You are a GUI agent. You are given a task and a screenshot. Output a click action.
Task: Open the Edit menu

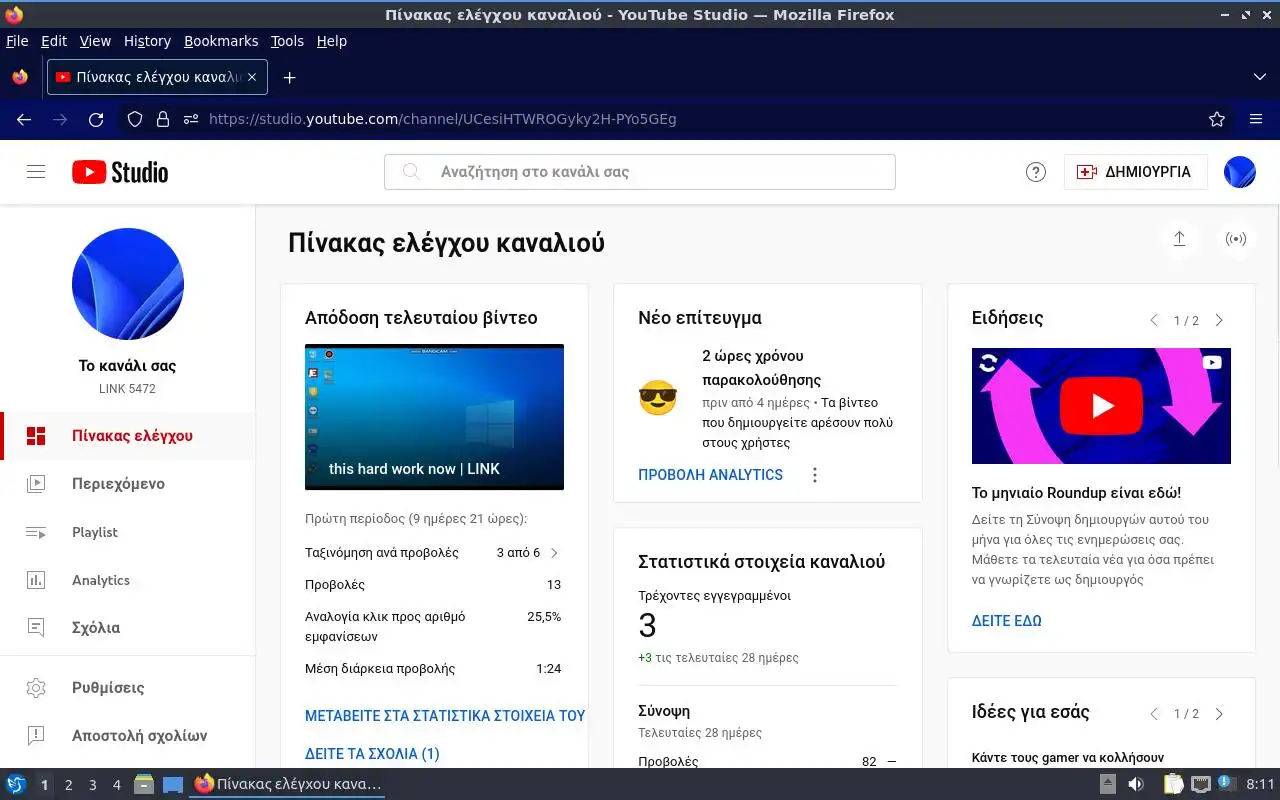pyautogui.click(x=54, y=41)
